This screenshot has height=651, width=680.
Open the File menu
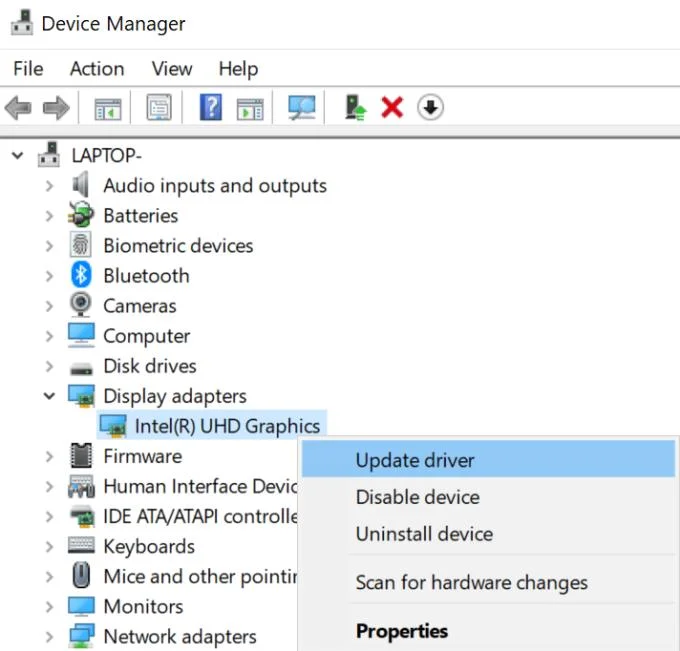(28, 69)
